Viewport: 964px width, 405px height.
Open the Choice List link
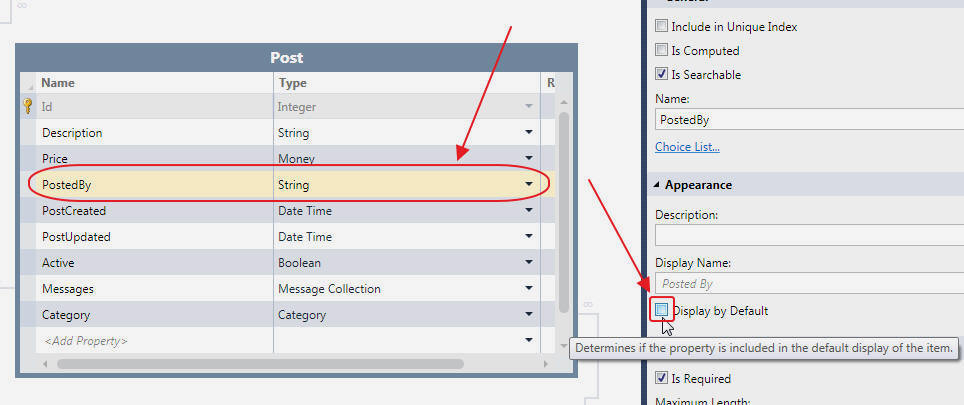[x=687, y=147]
